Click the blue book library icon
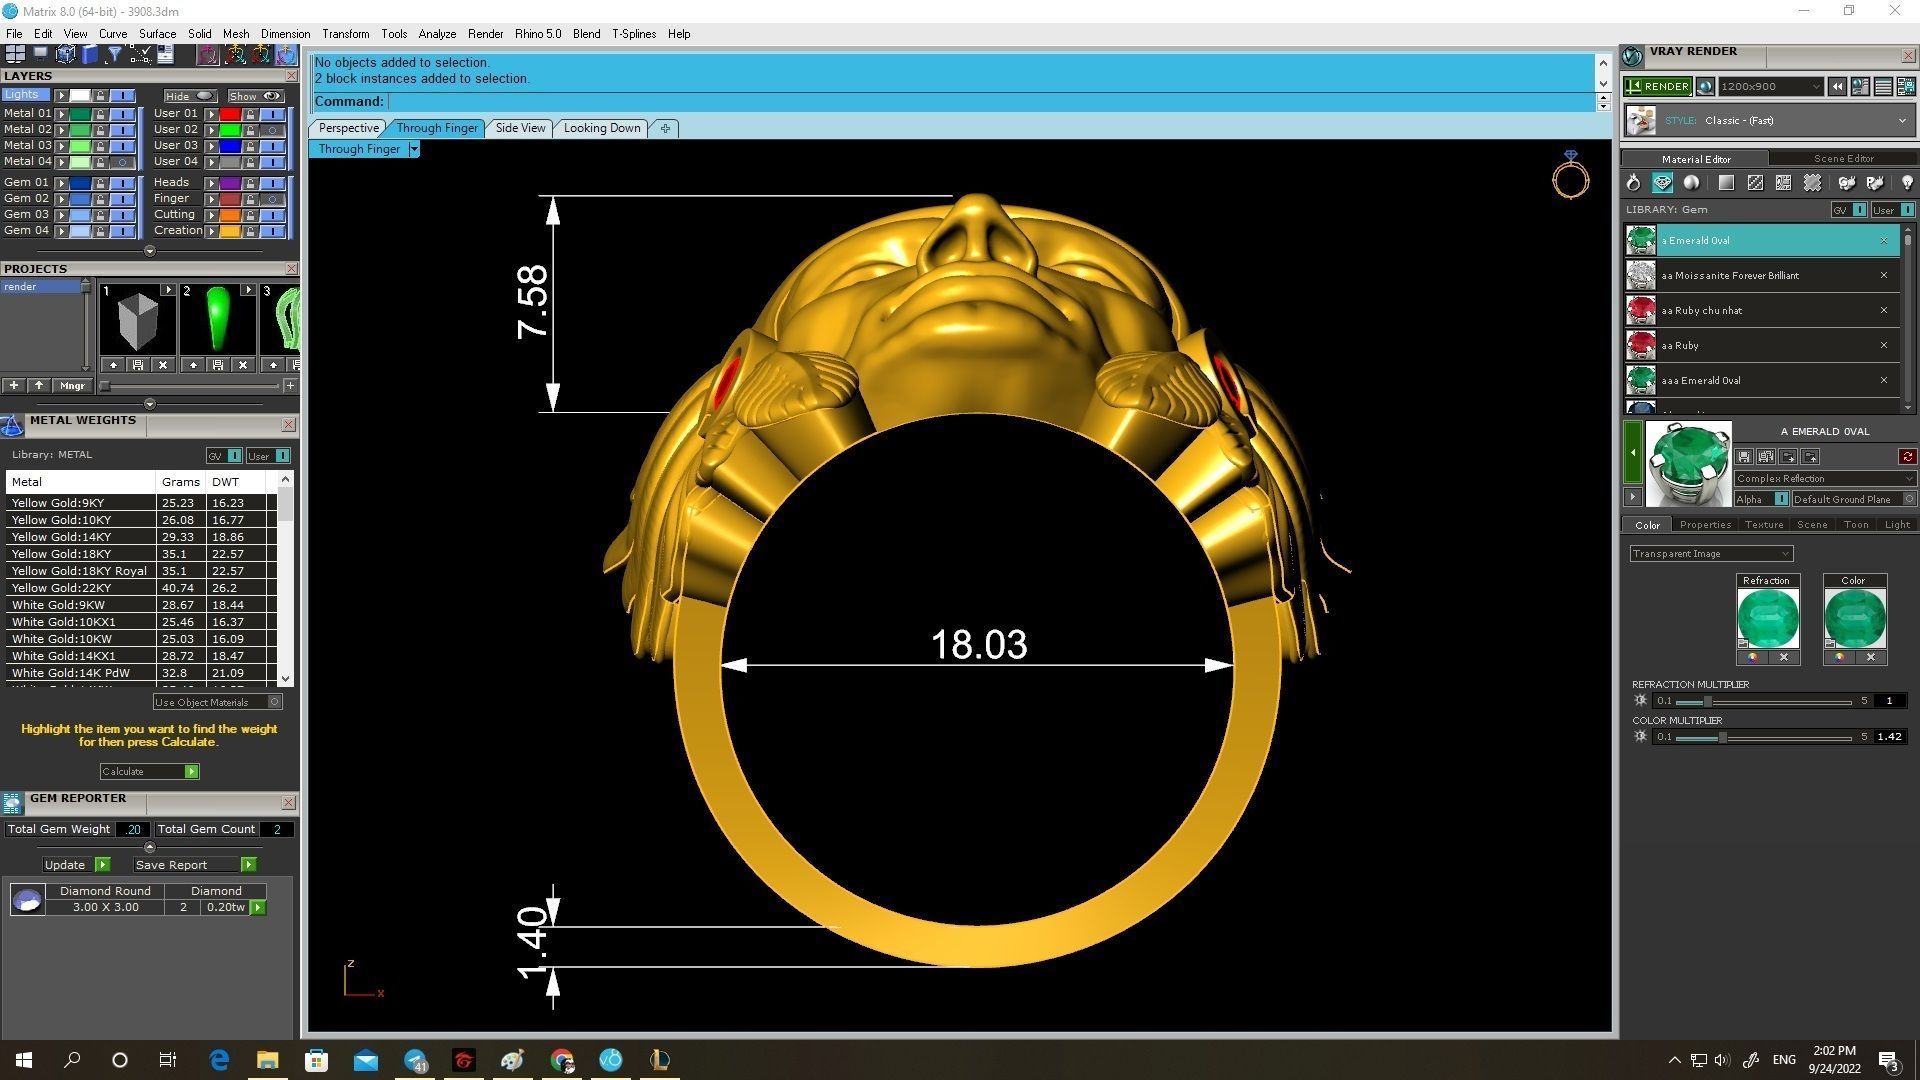Image resolution: width=1920 pixels, height=1080 pixels. pos(90,54)
